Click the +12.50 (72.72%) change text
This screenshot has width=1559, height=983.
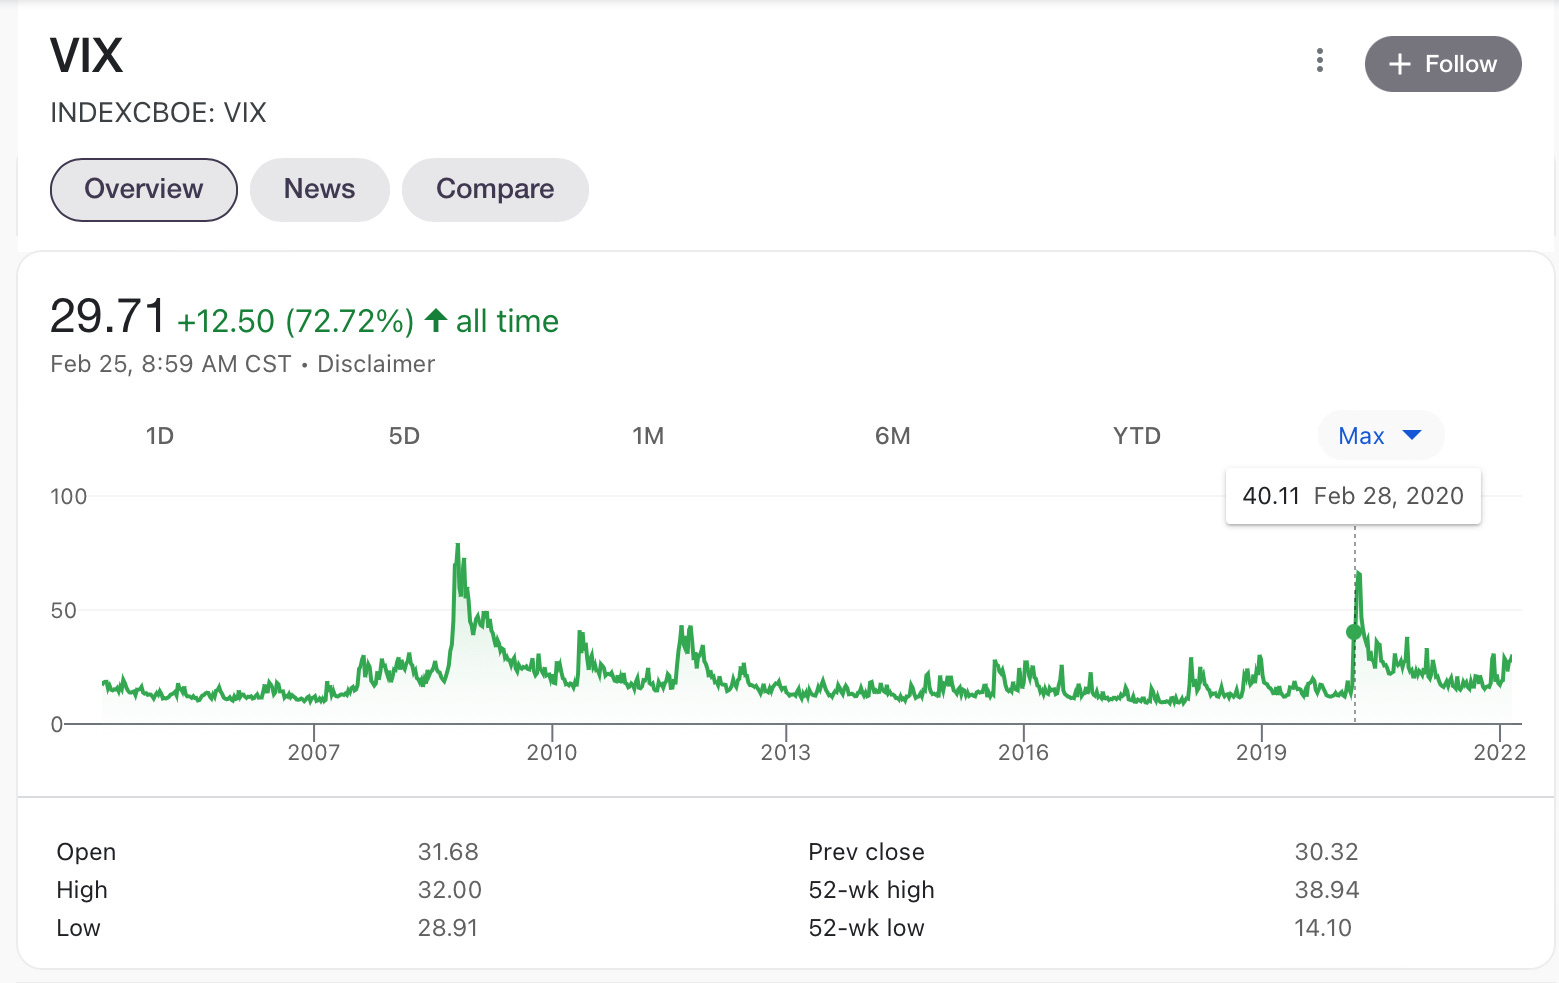click(295, 321)
